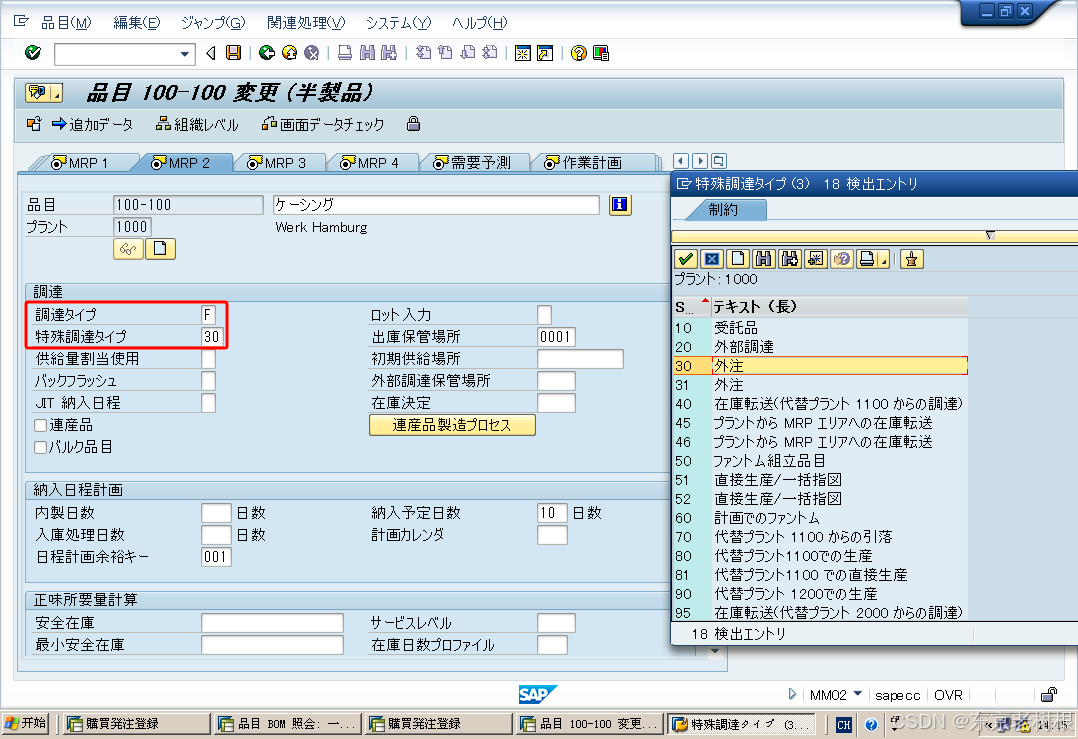Click the Print icon in popup toolbar
Image resolution: width=1078 pixels, height=739 pixels.
click(x=867, y=259)
